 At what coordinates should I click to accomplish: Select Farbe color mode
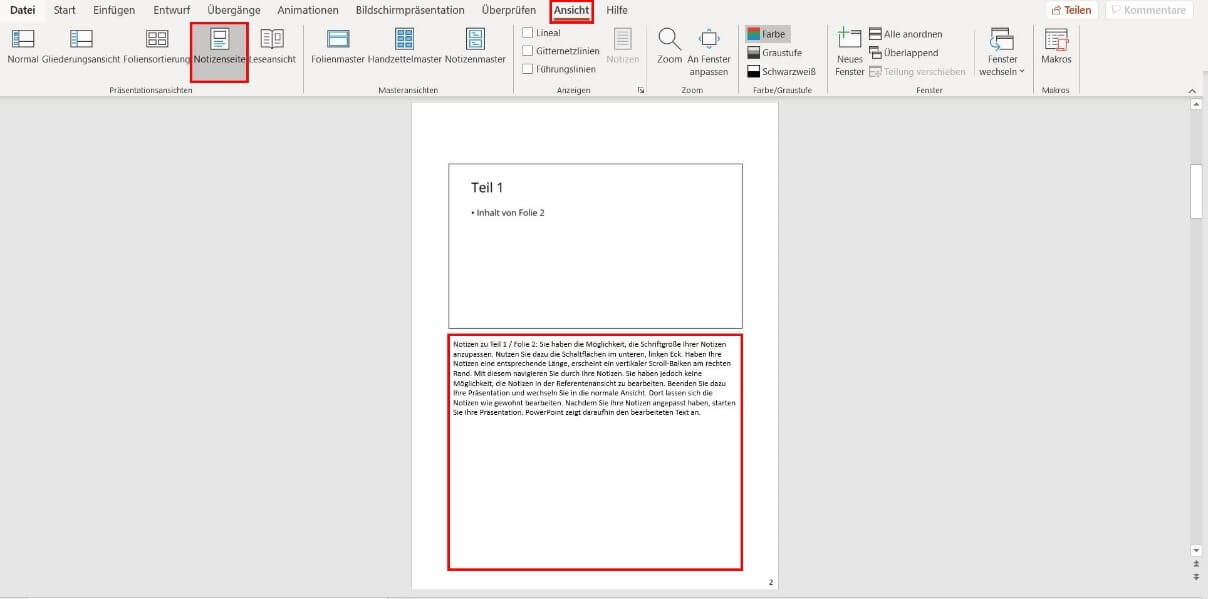pos(768,34)
